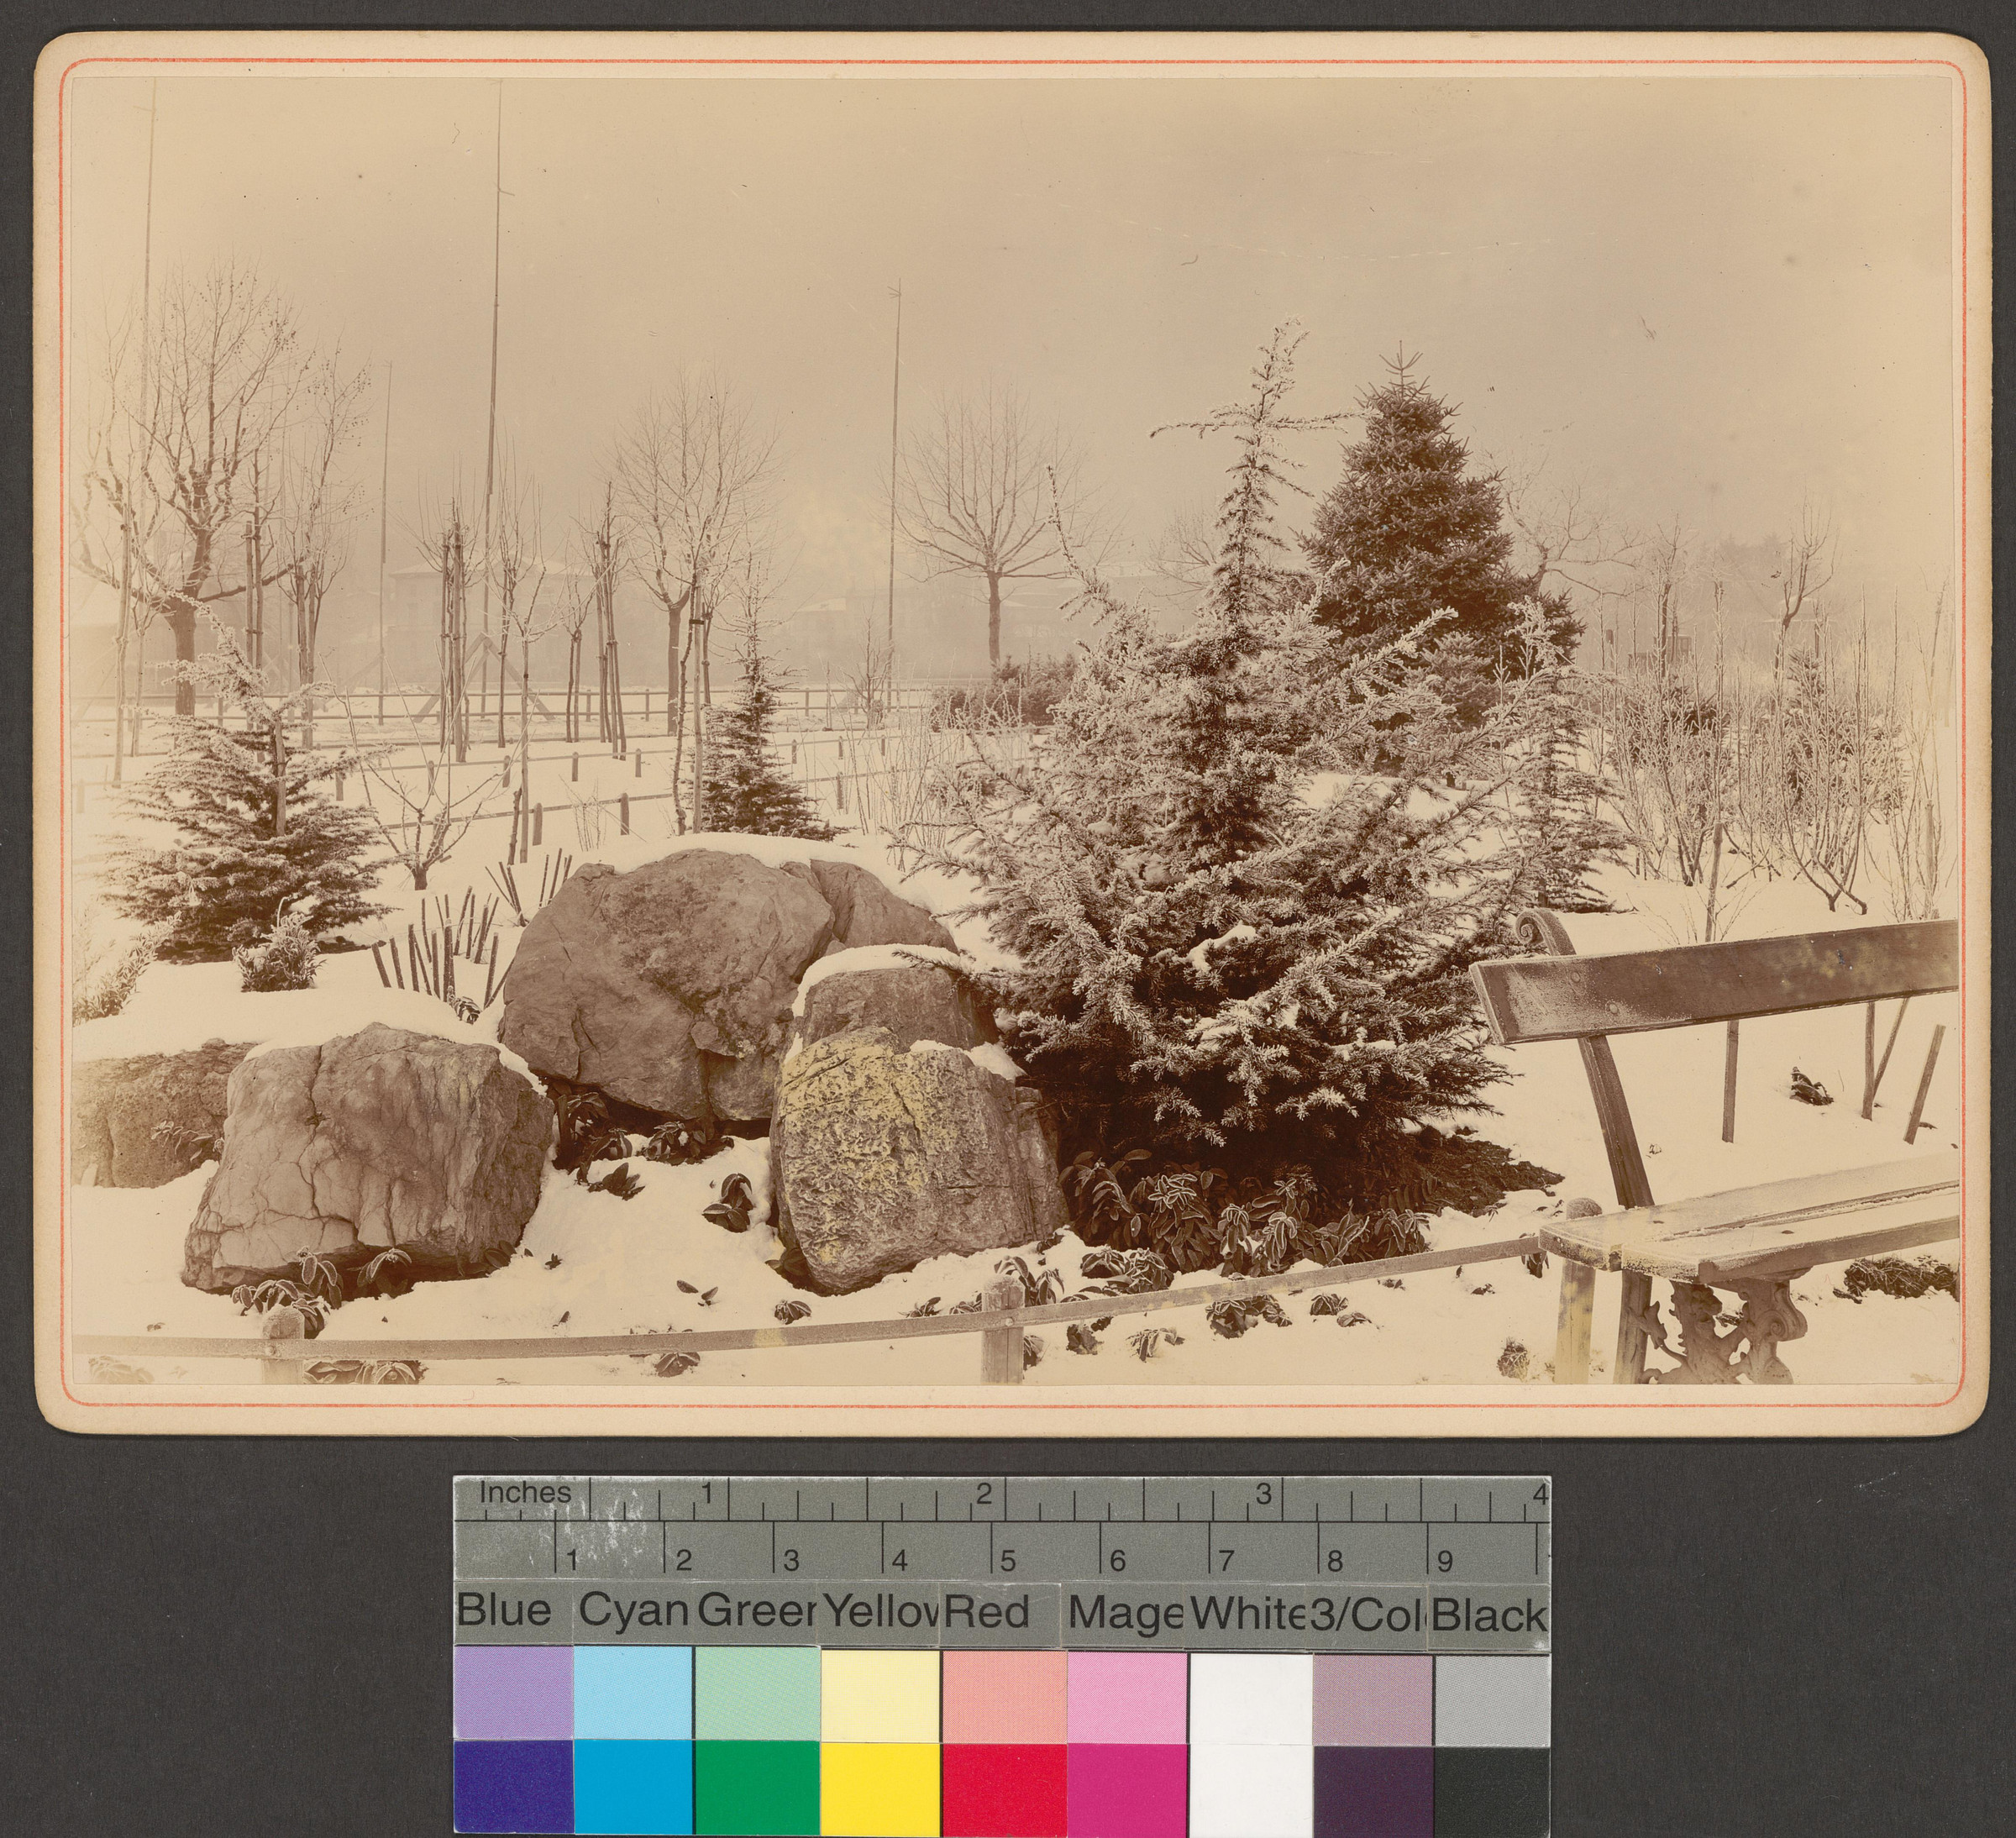Click the saturated cyan color swatch
Image resolution: width=2016 pixels, height=1838 pixels.
point(633,1786)
